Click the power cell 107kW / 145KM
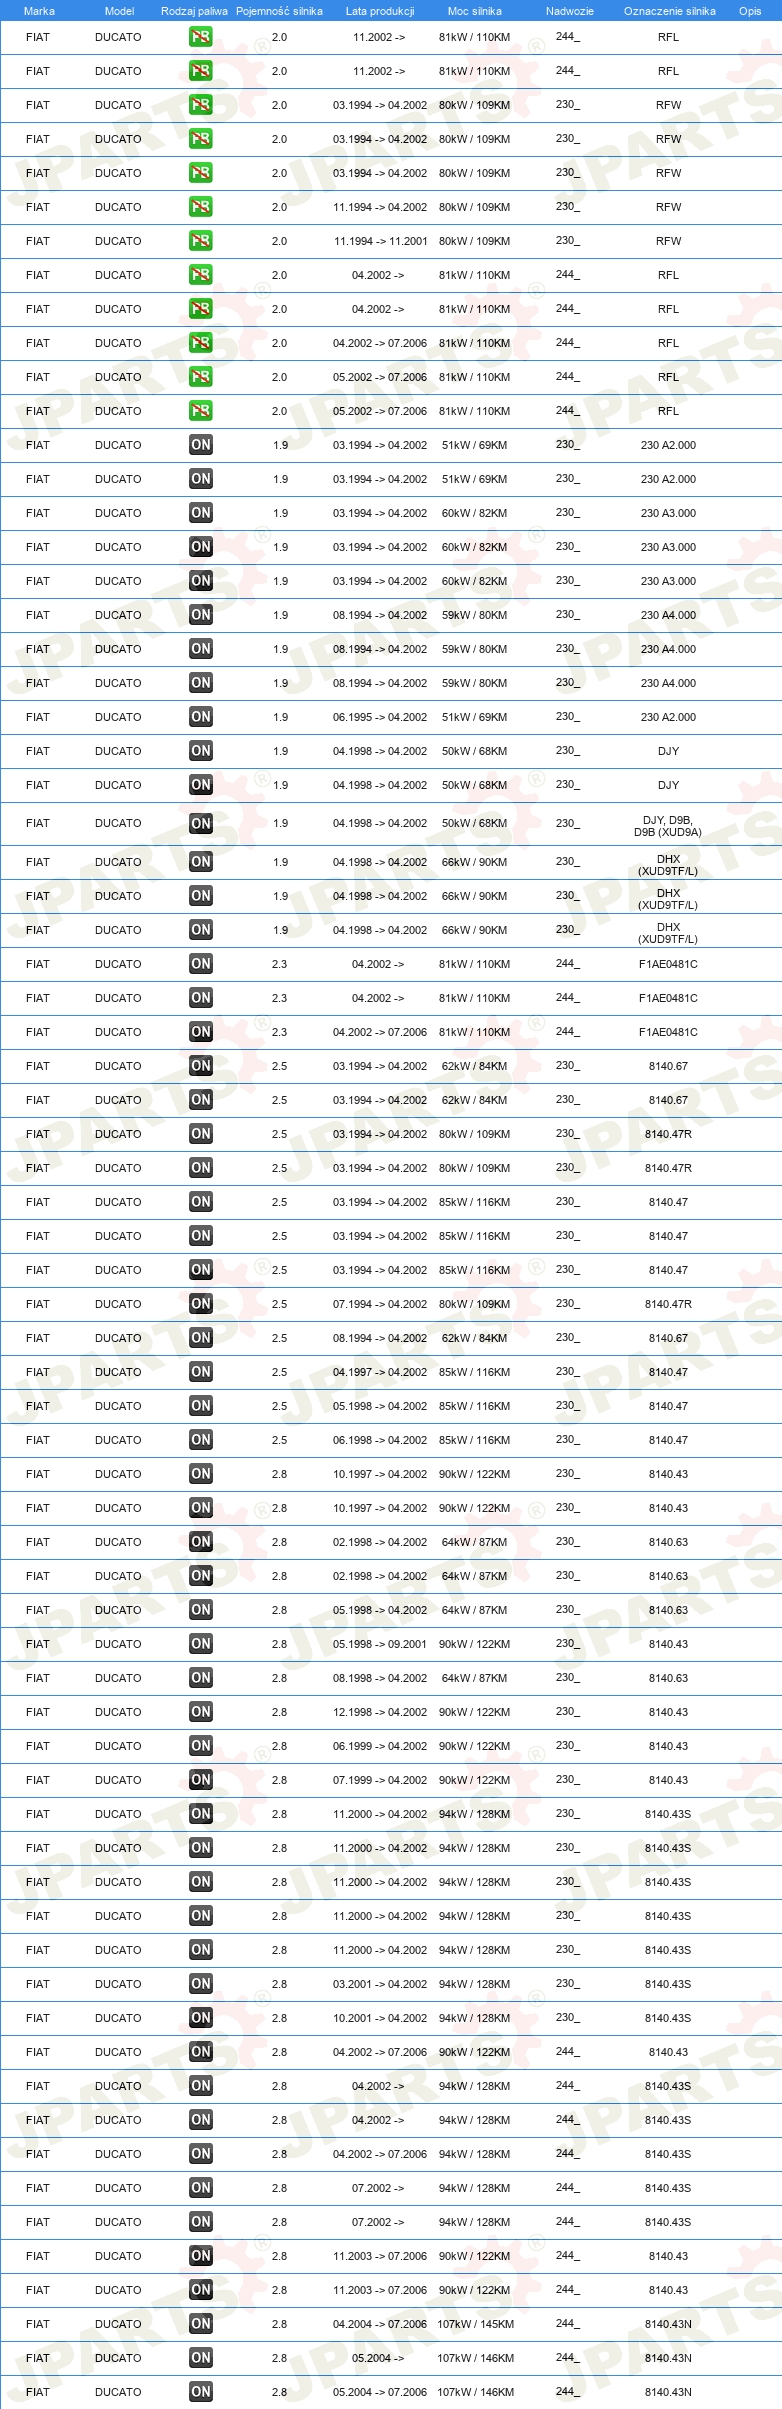Image resolution: width=782 pixels, height=2409 pixels. 475,2324
